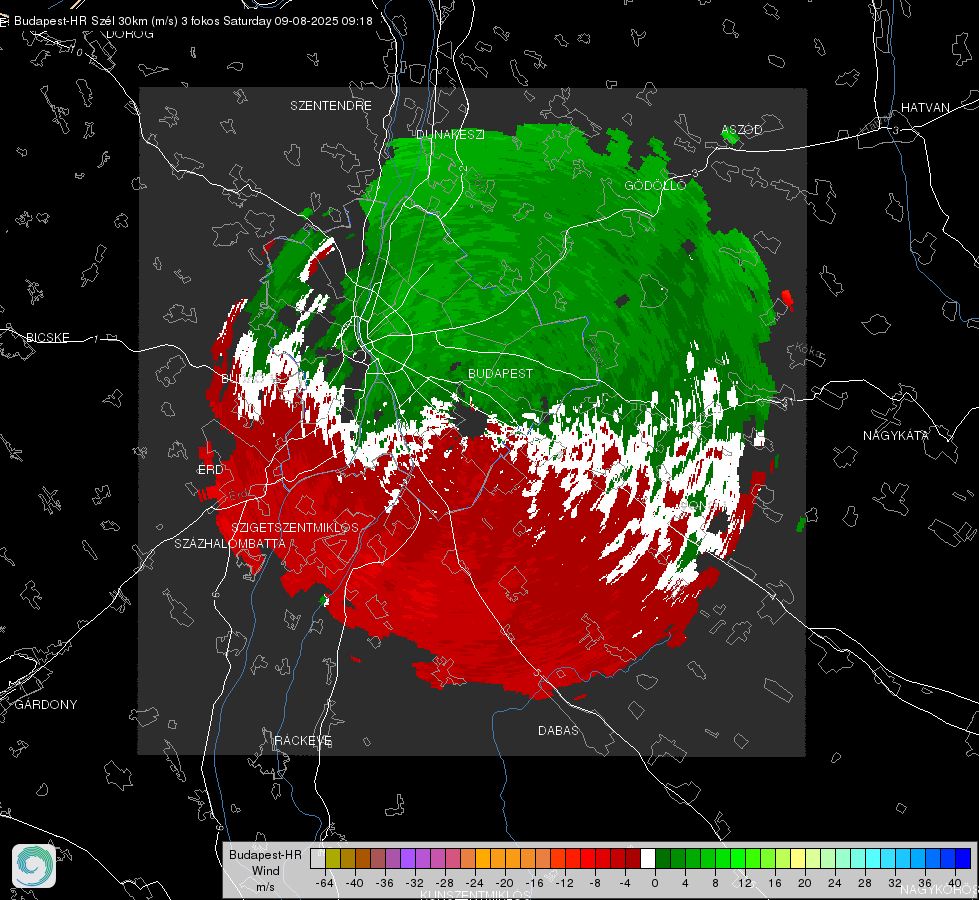Click the GÁRDONY town label

tap(46, 705)
